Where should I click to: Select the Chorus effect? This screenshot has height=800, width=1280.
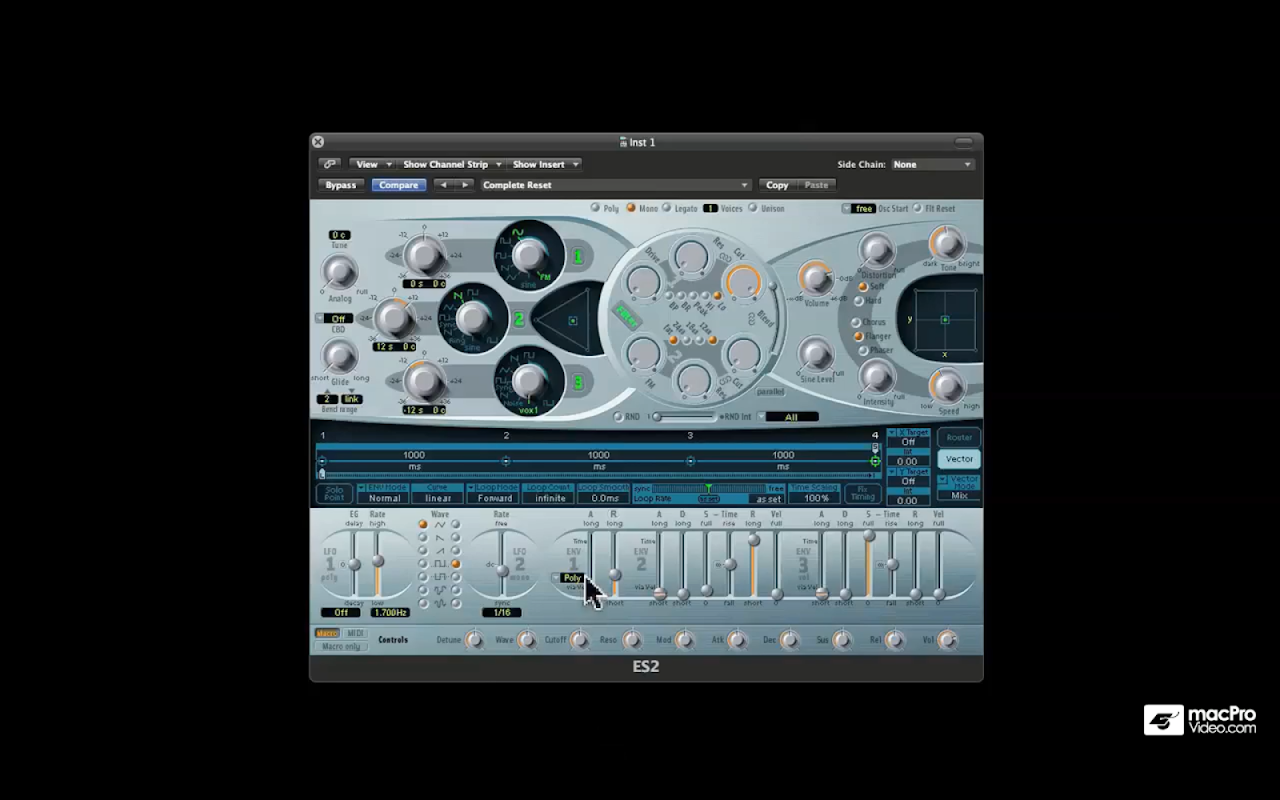coord(856,323)
